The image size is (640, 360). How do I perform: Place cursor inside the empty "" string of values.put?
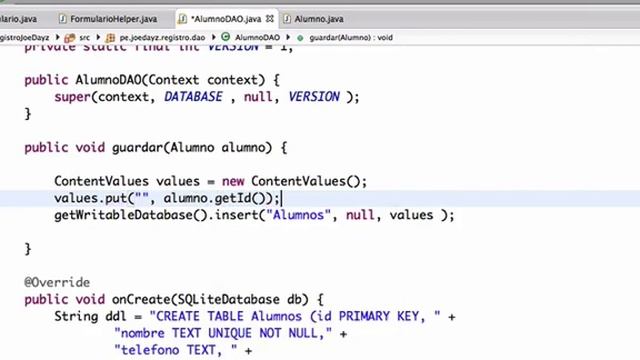coord(142,198)
